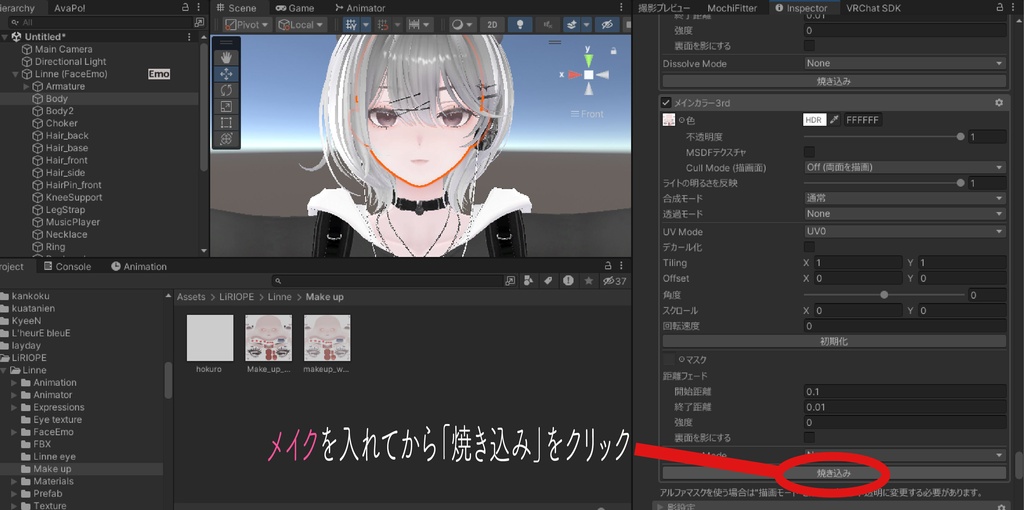This screenshot has width=1024, height=510.
Task: Enable the デカール化 checkbox
Action: [x=809, y=247]
